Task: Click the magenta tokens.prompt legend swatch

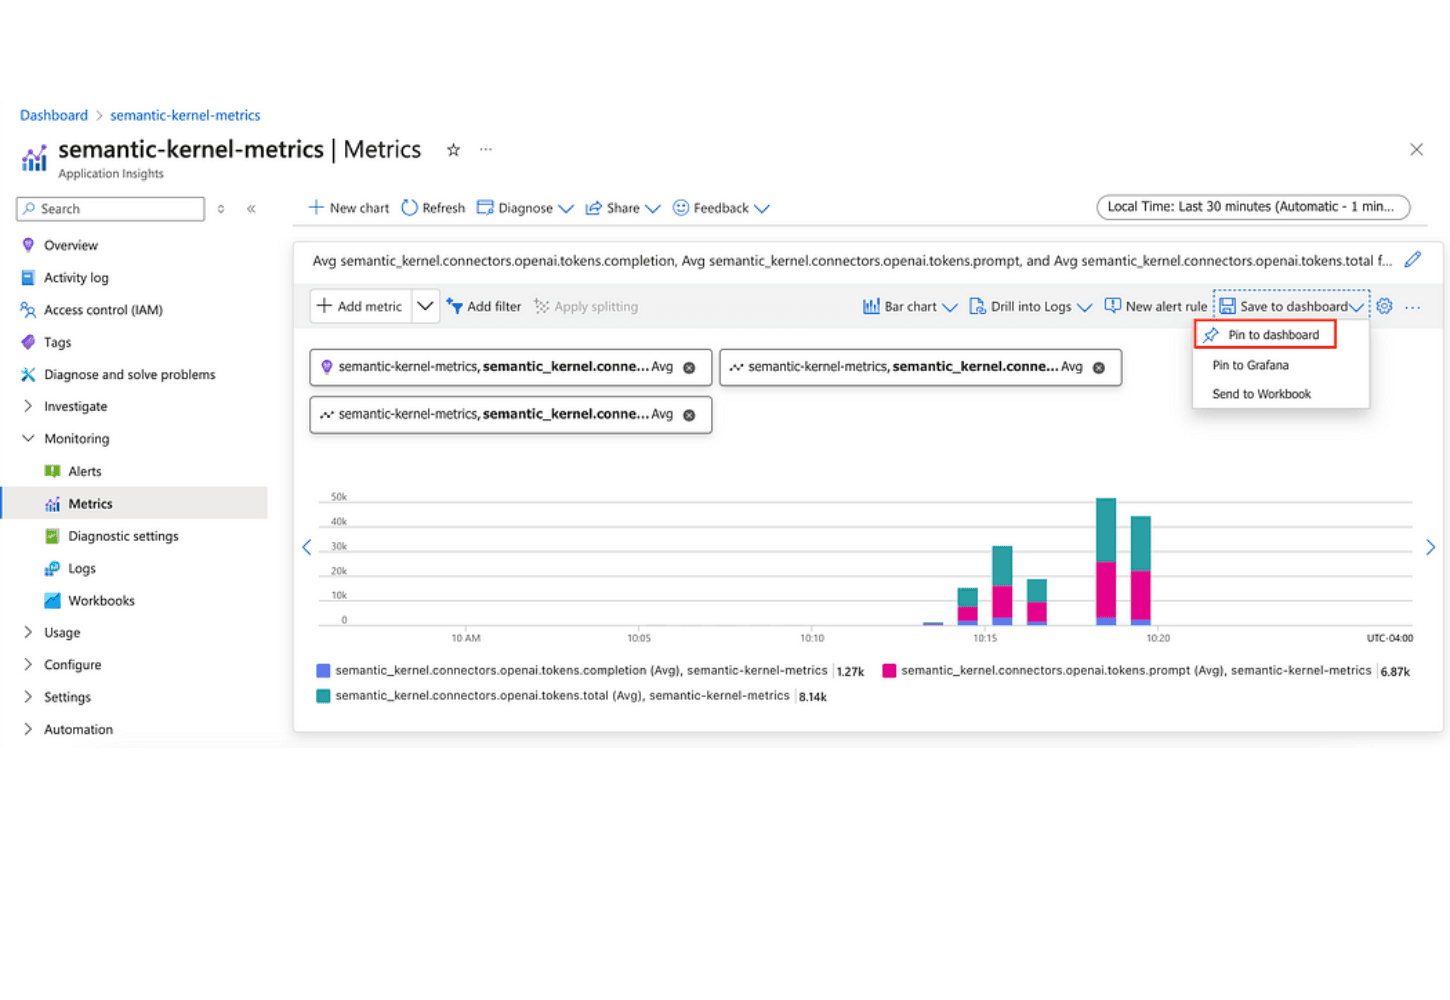Action: [889, 671]
